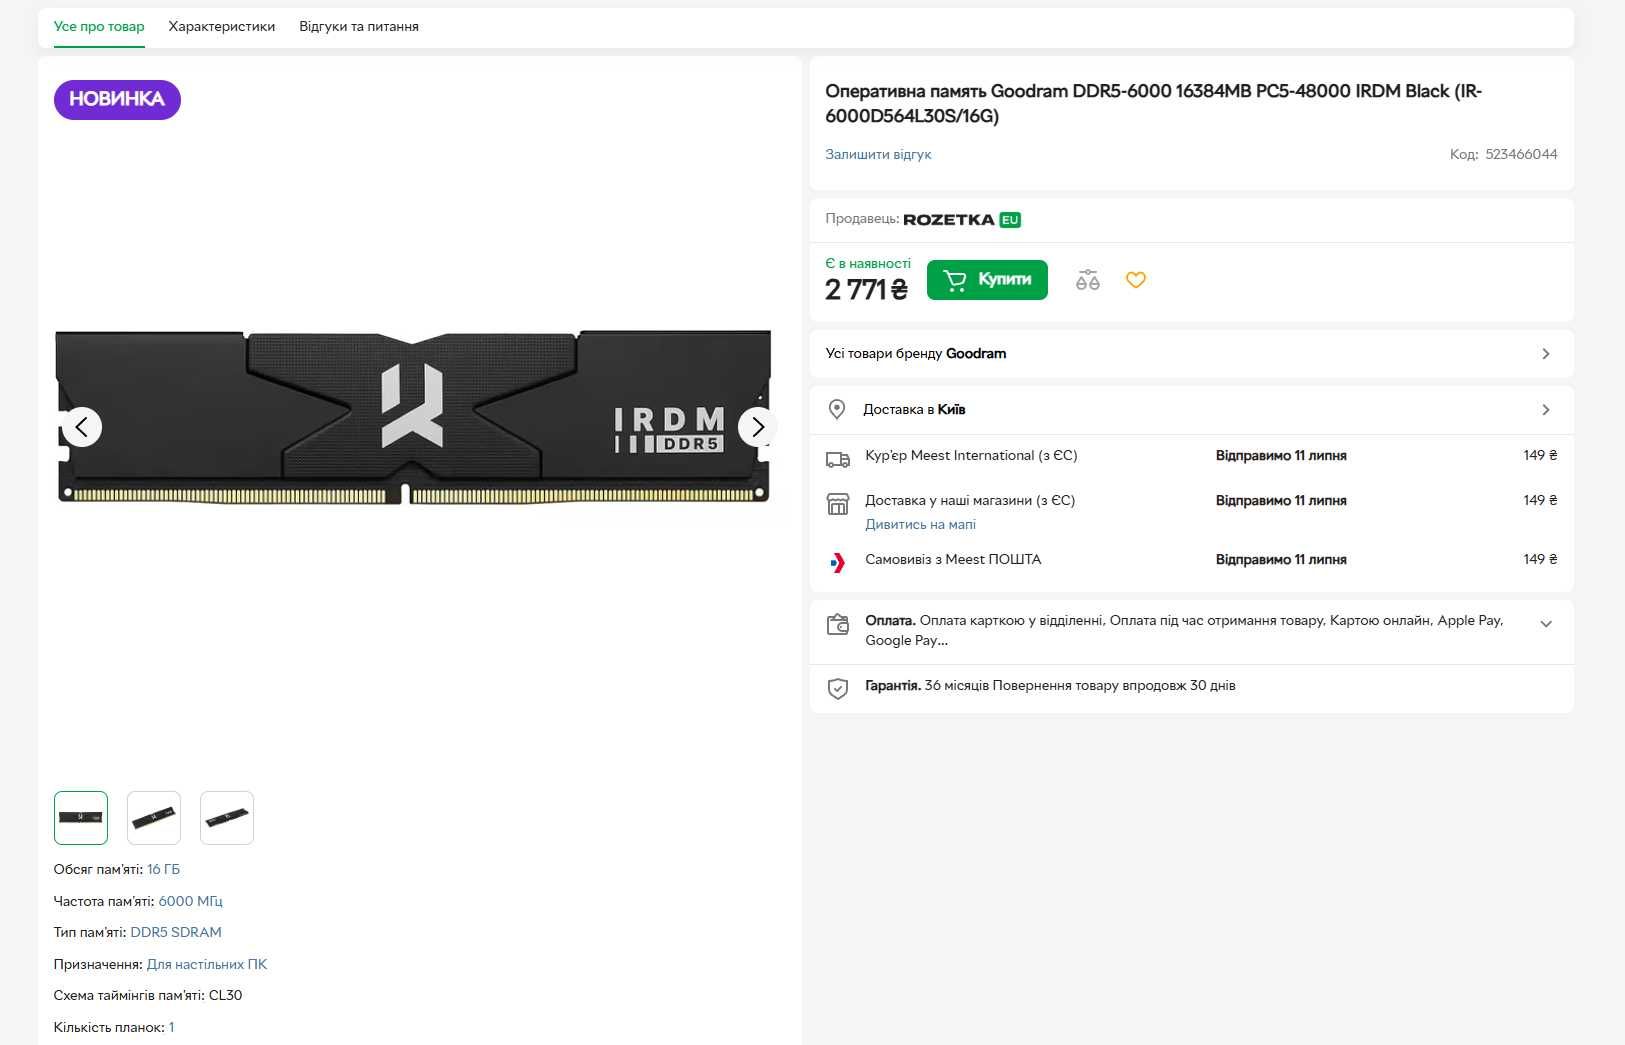Open Дивитись на мапі link

pyautogui.click(x=920, y=524)
